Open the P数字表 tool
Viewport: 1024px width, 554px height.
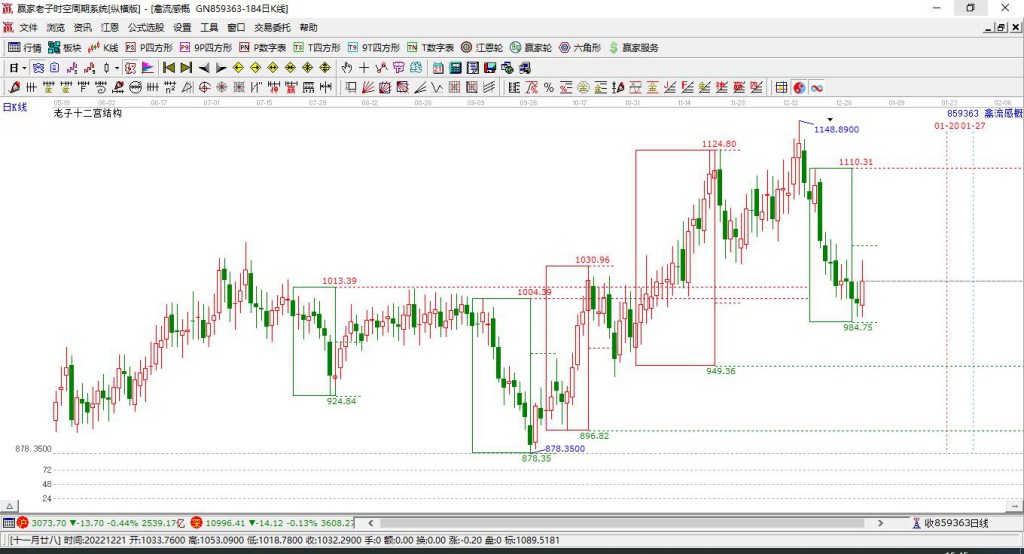point(263,47)
